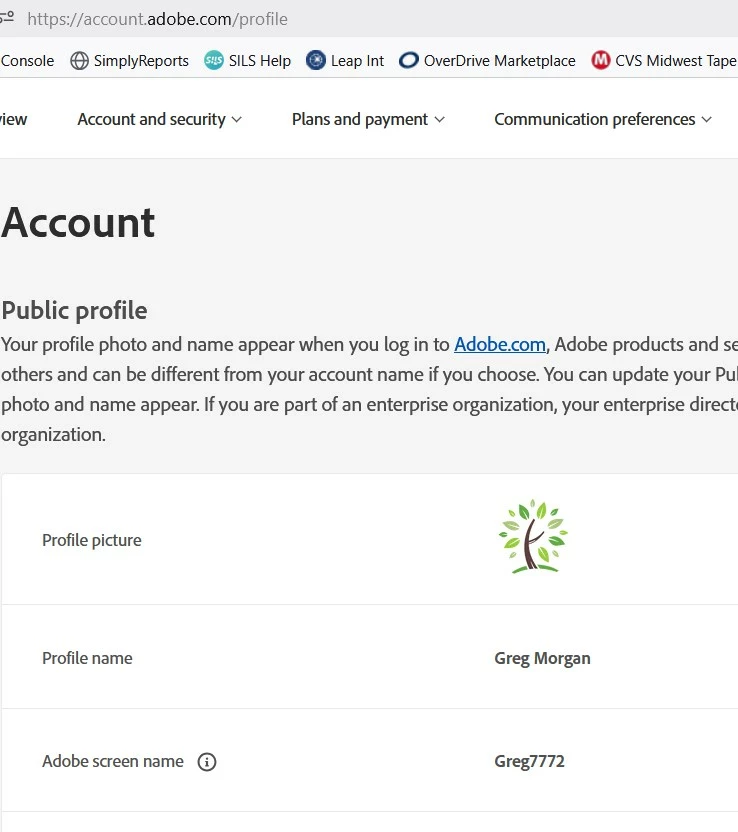This screenshot has width=738, height=832.
Task: Select the account.adobe.com URL field
Action: 158,19
